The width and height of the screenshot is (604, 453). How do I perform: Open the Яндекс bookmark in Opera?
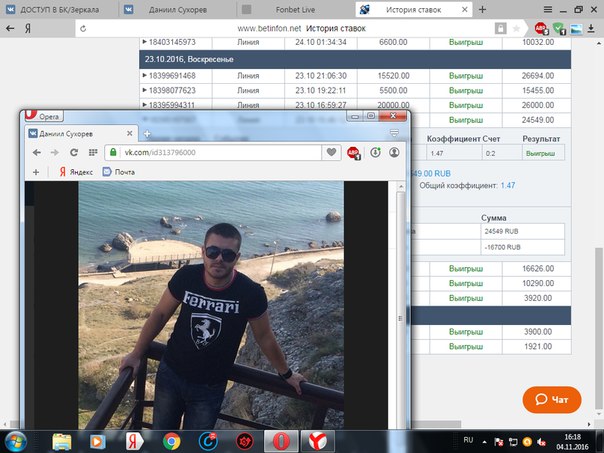(76, 172)
